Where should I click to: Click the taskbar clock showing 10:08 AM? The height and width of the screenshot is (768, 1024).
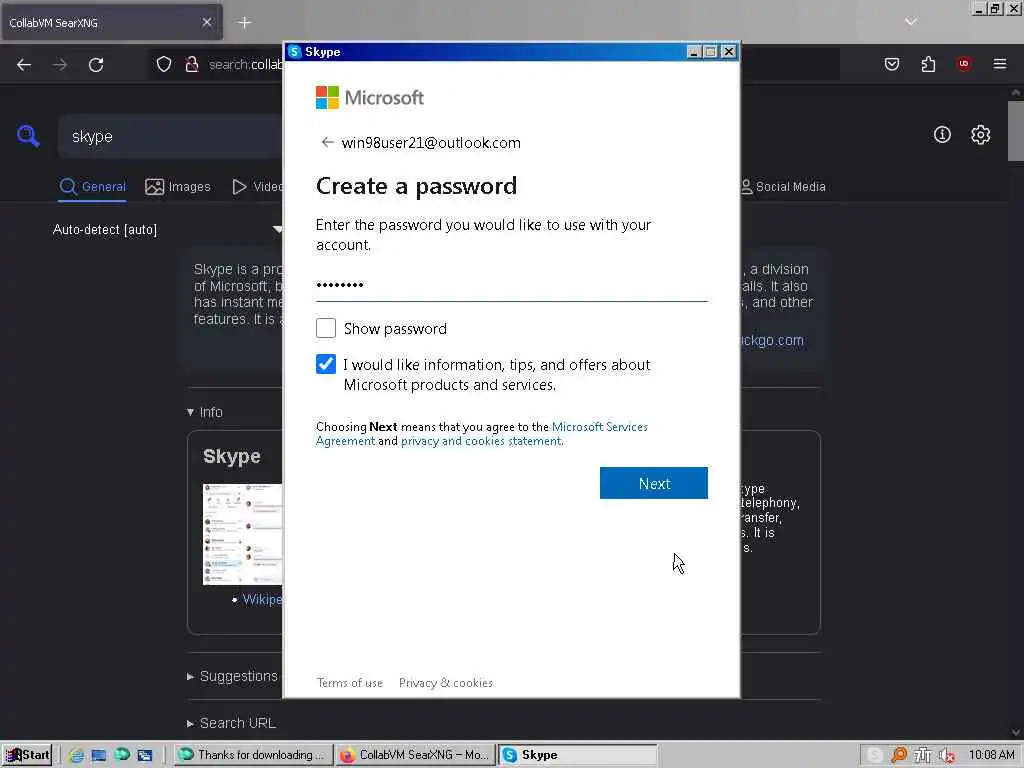(x=991, y=755)
